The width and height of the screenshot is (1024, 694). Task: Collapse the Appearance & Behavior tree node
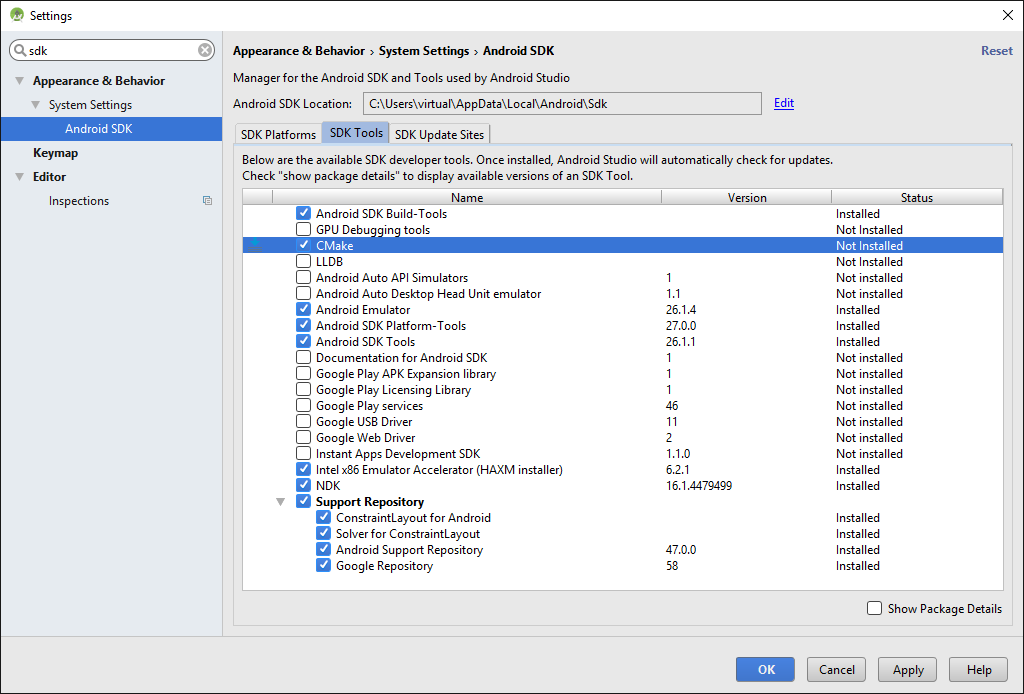pyautogui.click(x=19, y=81)
